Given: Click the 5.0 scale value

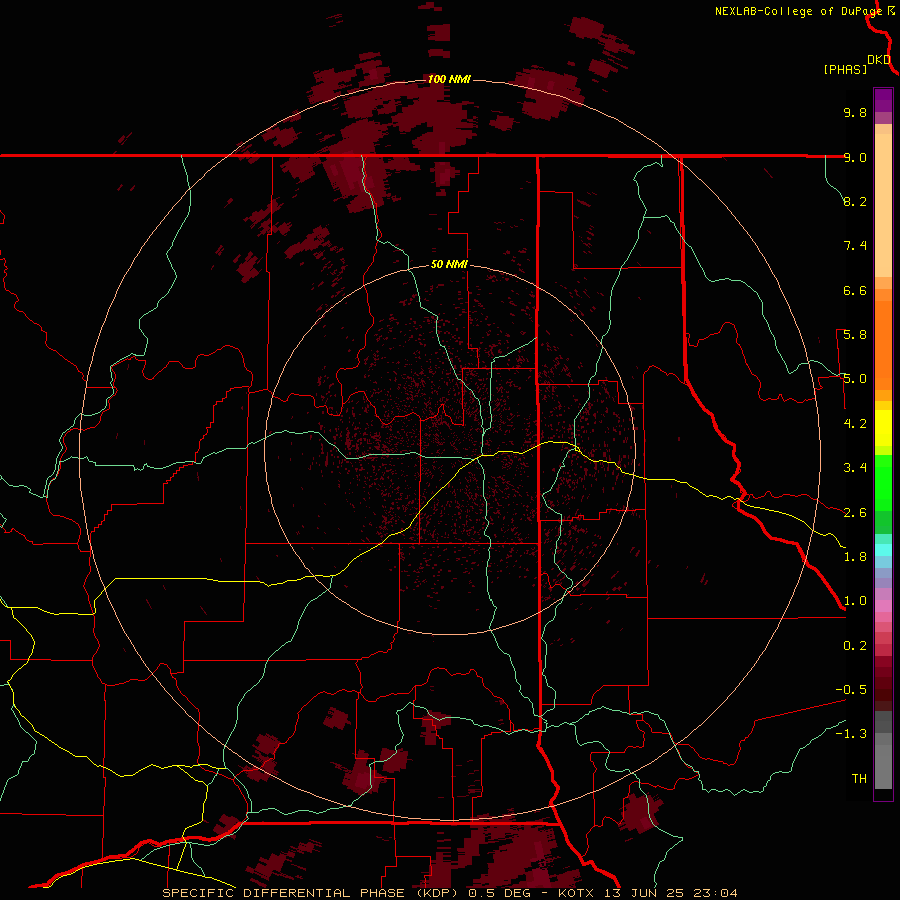Looking at the screenshot, I should (855, 379).
